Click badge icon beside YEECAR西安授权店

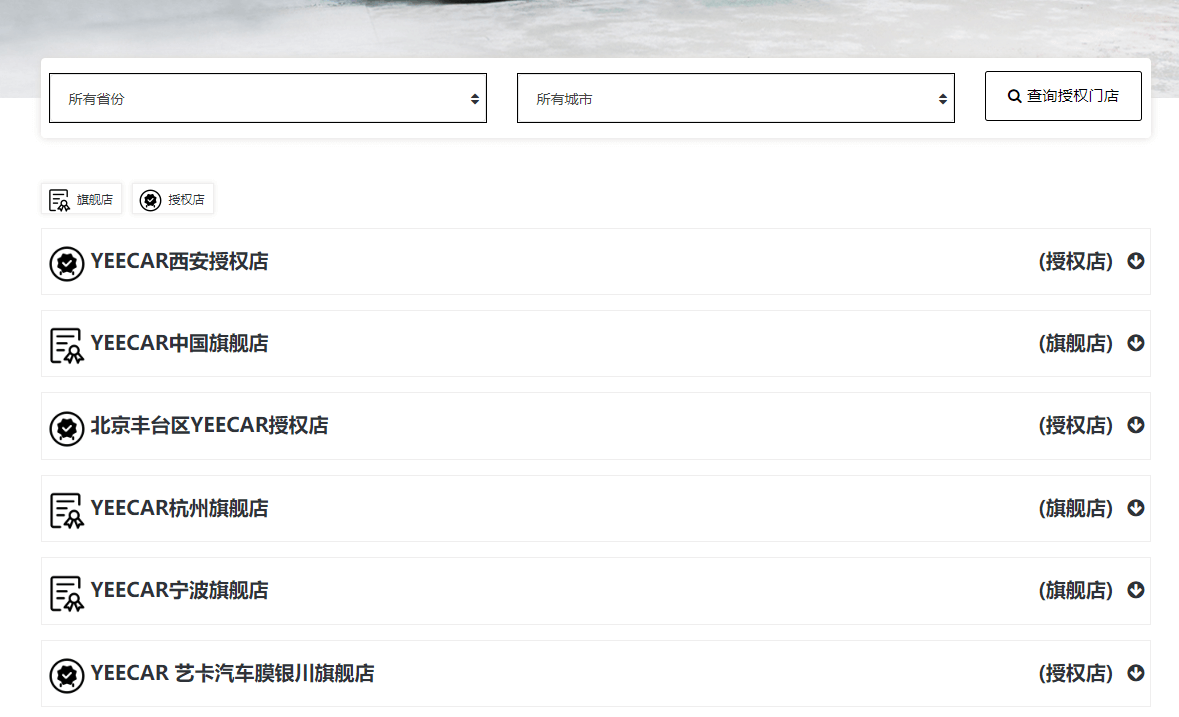click(x=67, y=264)
